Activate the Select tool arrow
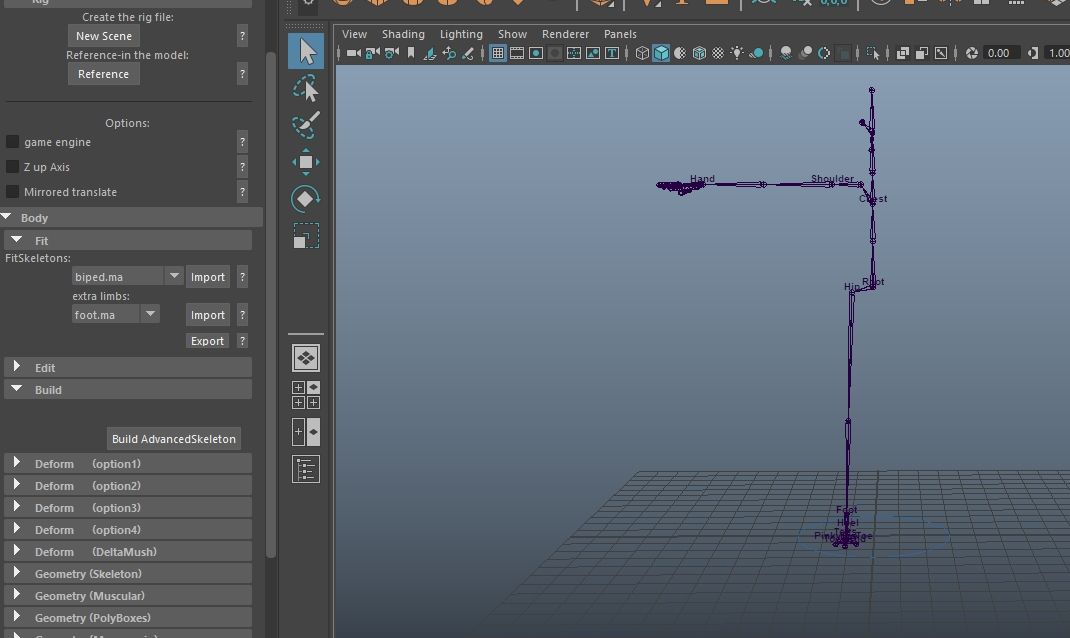 click(306, 51)
